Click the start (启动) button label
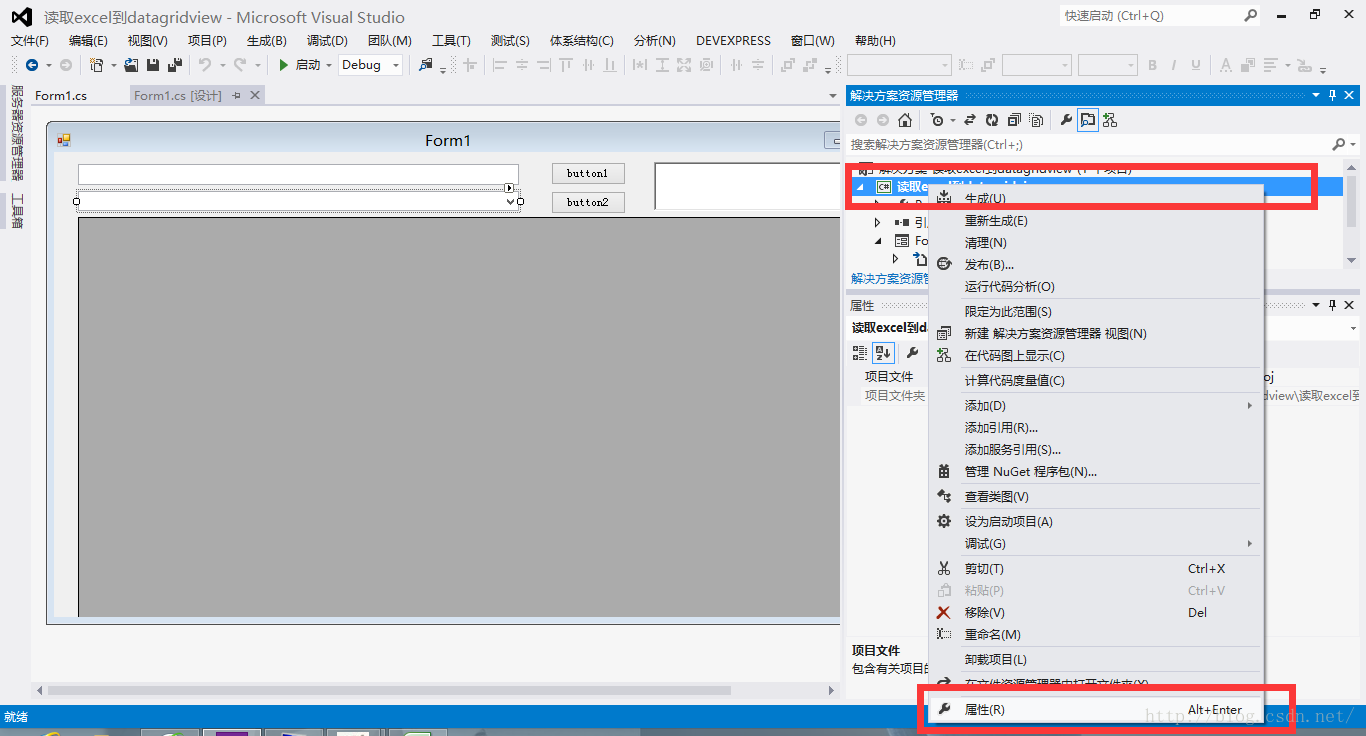The image size is (1366, 736). [x=308, y=65]
